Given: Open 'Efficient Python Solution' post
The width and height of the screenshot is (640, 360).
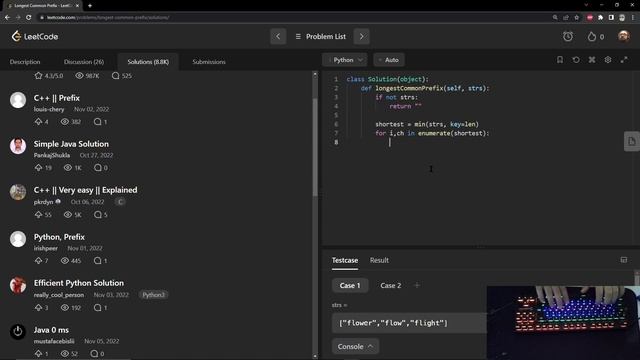Looking at the screenshot, I should [79, 283].
